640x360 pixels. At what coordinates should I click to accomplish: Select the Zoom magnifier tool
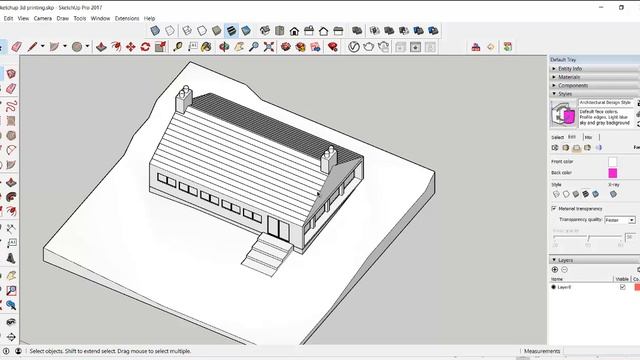(x=253, y=47)
